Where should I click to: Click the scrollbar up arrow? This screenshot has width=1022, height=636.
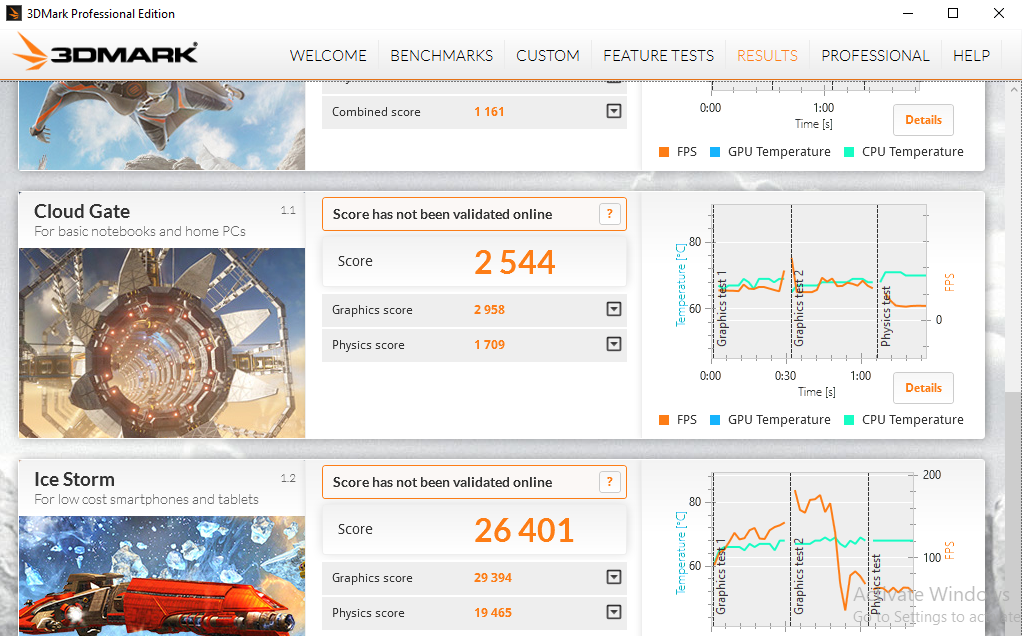[x=1014, y=89]
